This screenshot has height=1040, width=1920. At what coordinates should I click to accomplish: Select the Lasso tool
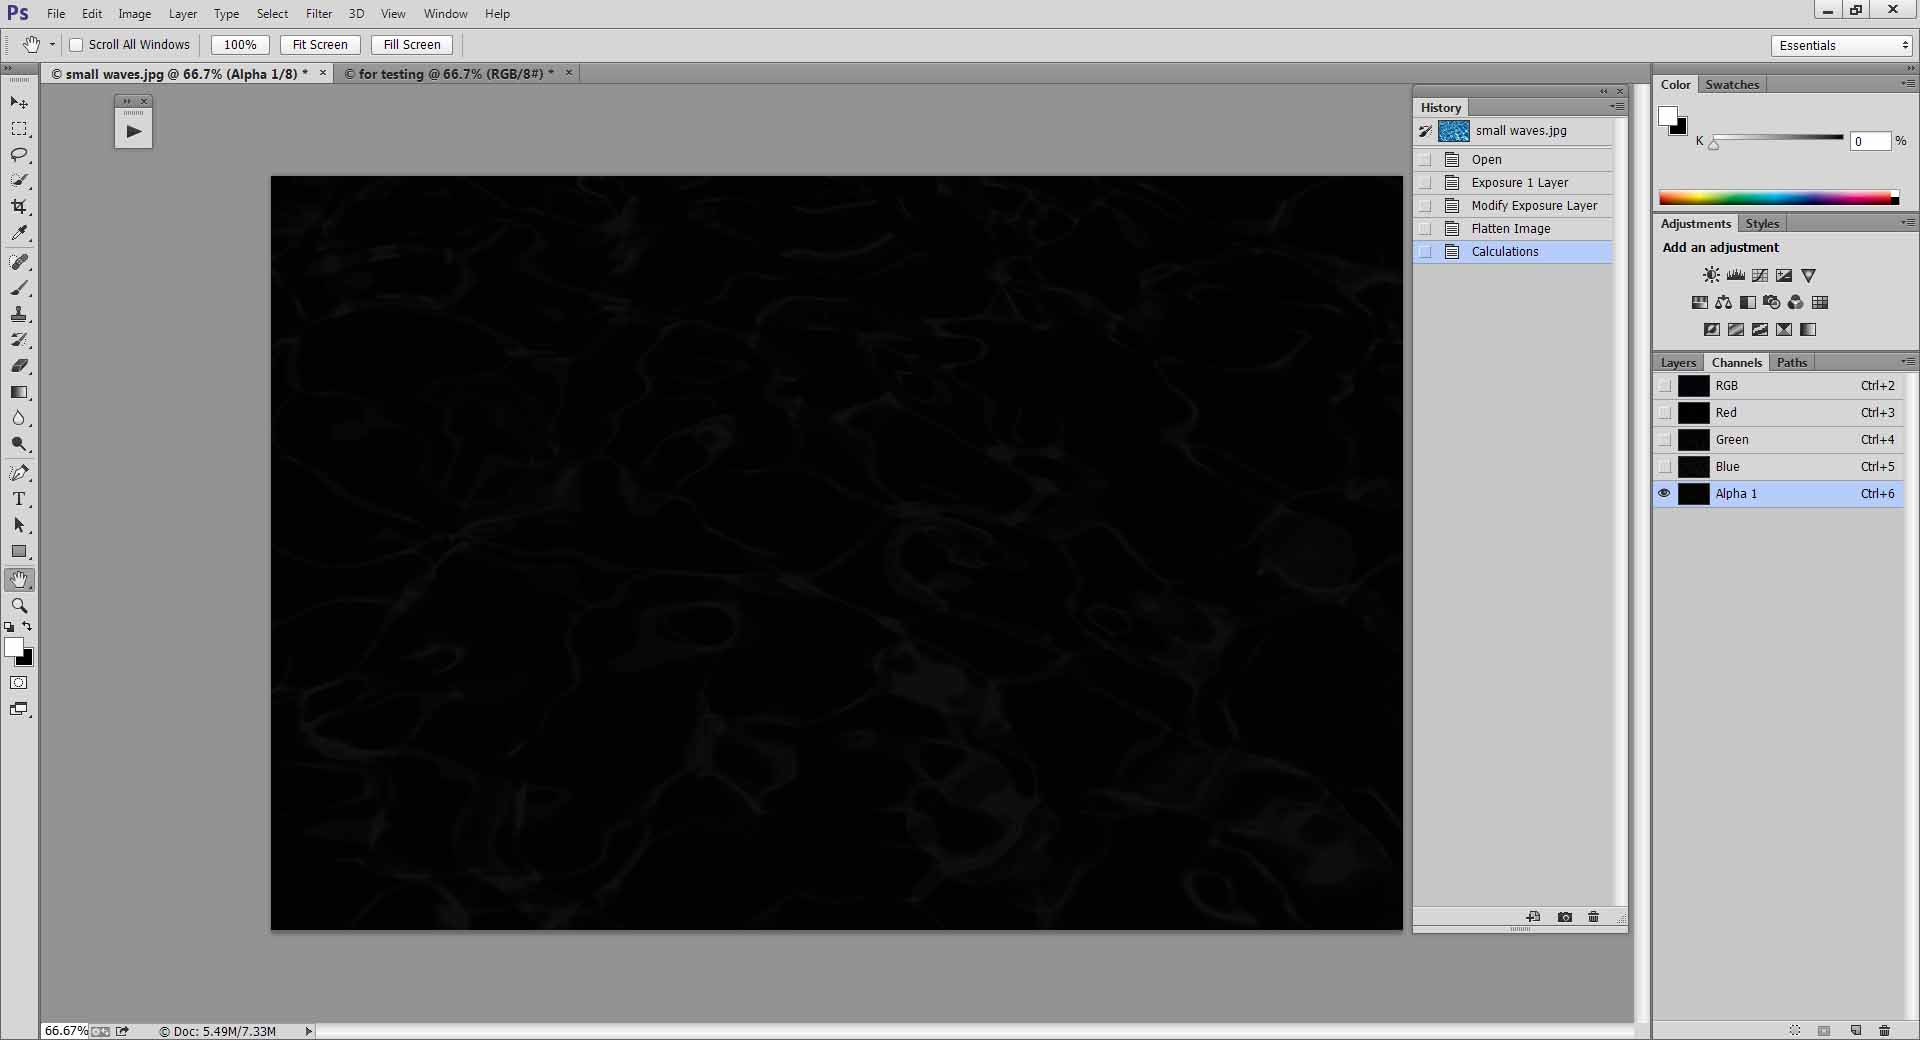coord(19,155)
